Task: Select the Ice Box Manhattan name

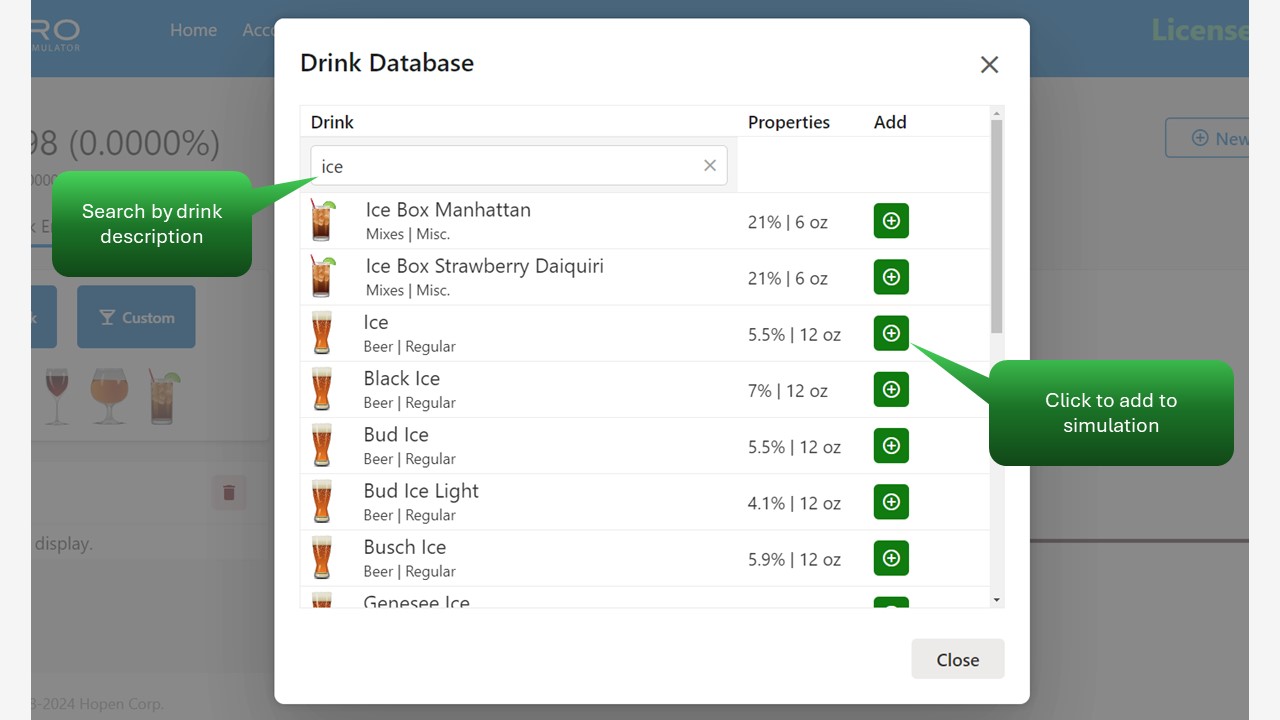Action: [x=448, y=210]
